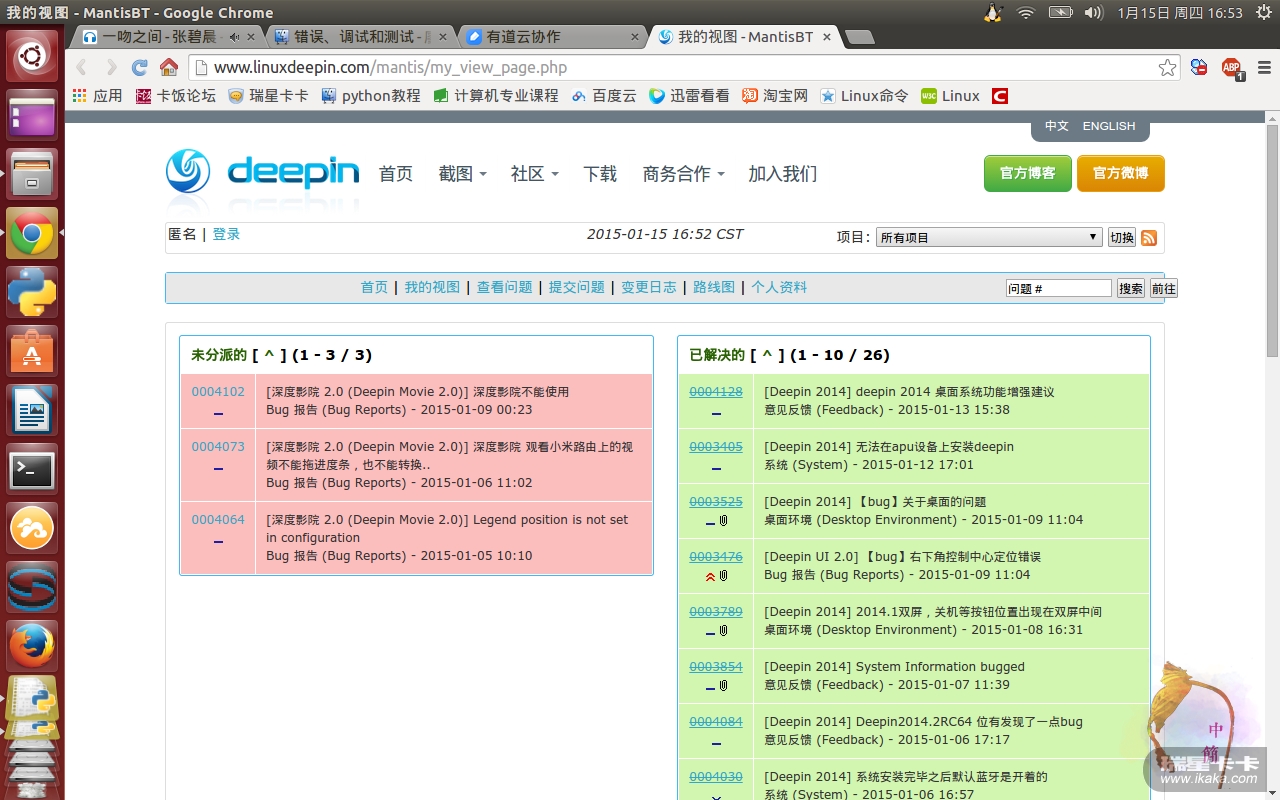Open the Chrome hamburger menu

click(1263, 68)
